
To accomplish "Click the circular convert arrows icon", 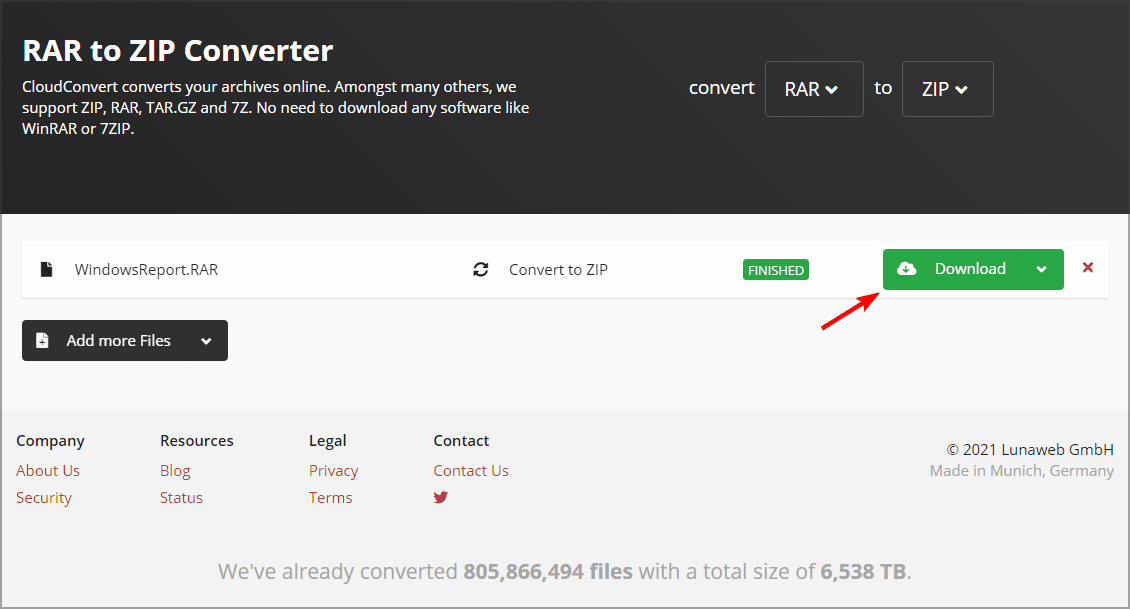I will coord(481,270).
